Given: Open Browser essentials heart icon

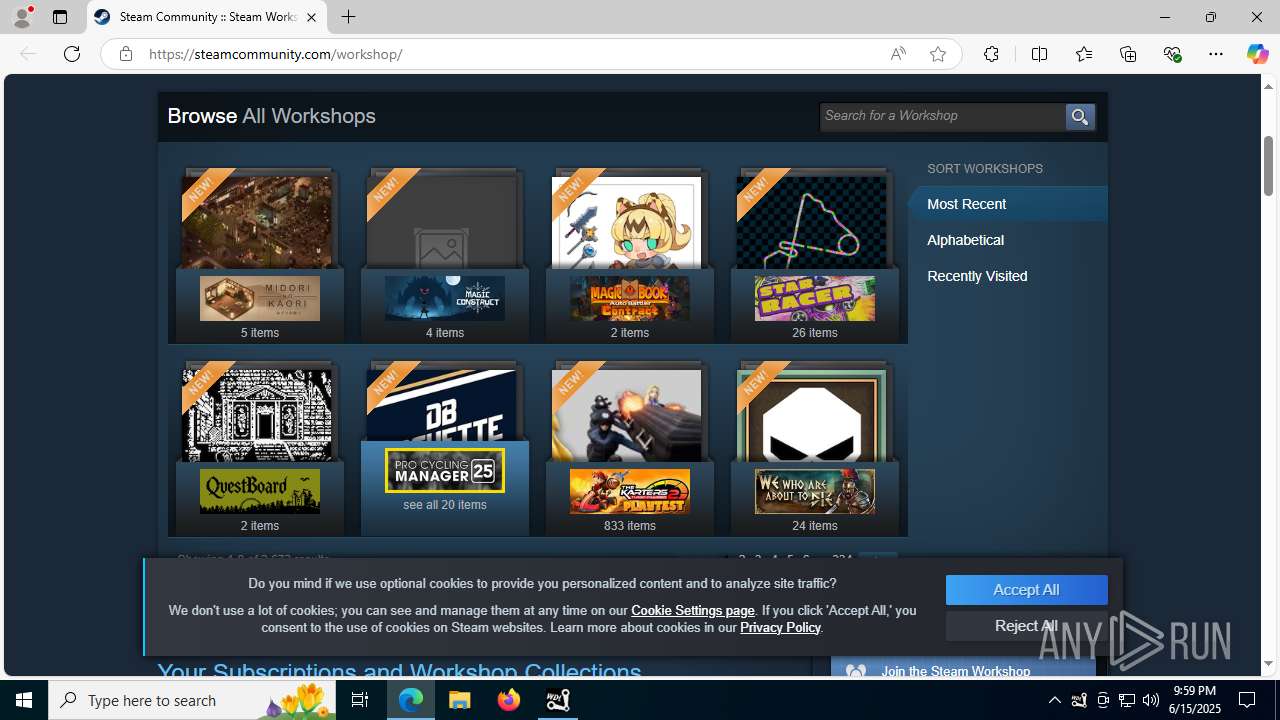Looking at the screenshot, I should coord(1172,54).
